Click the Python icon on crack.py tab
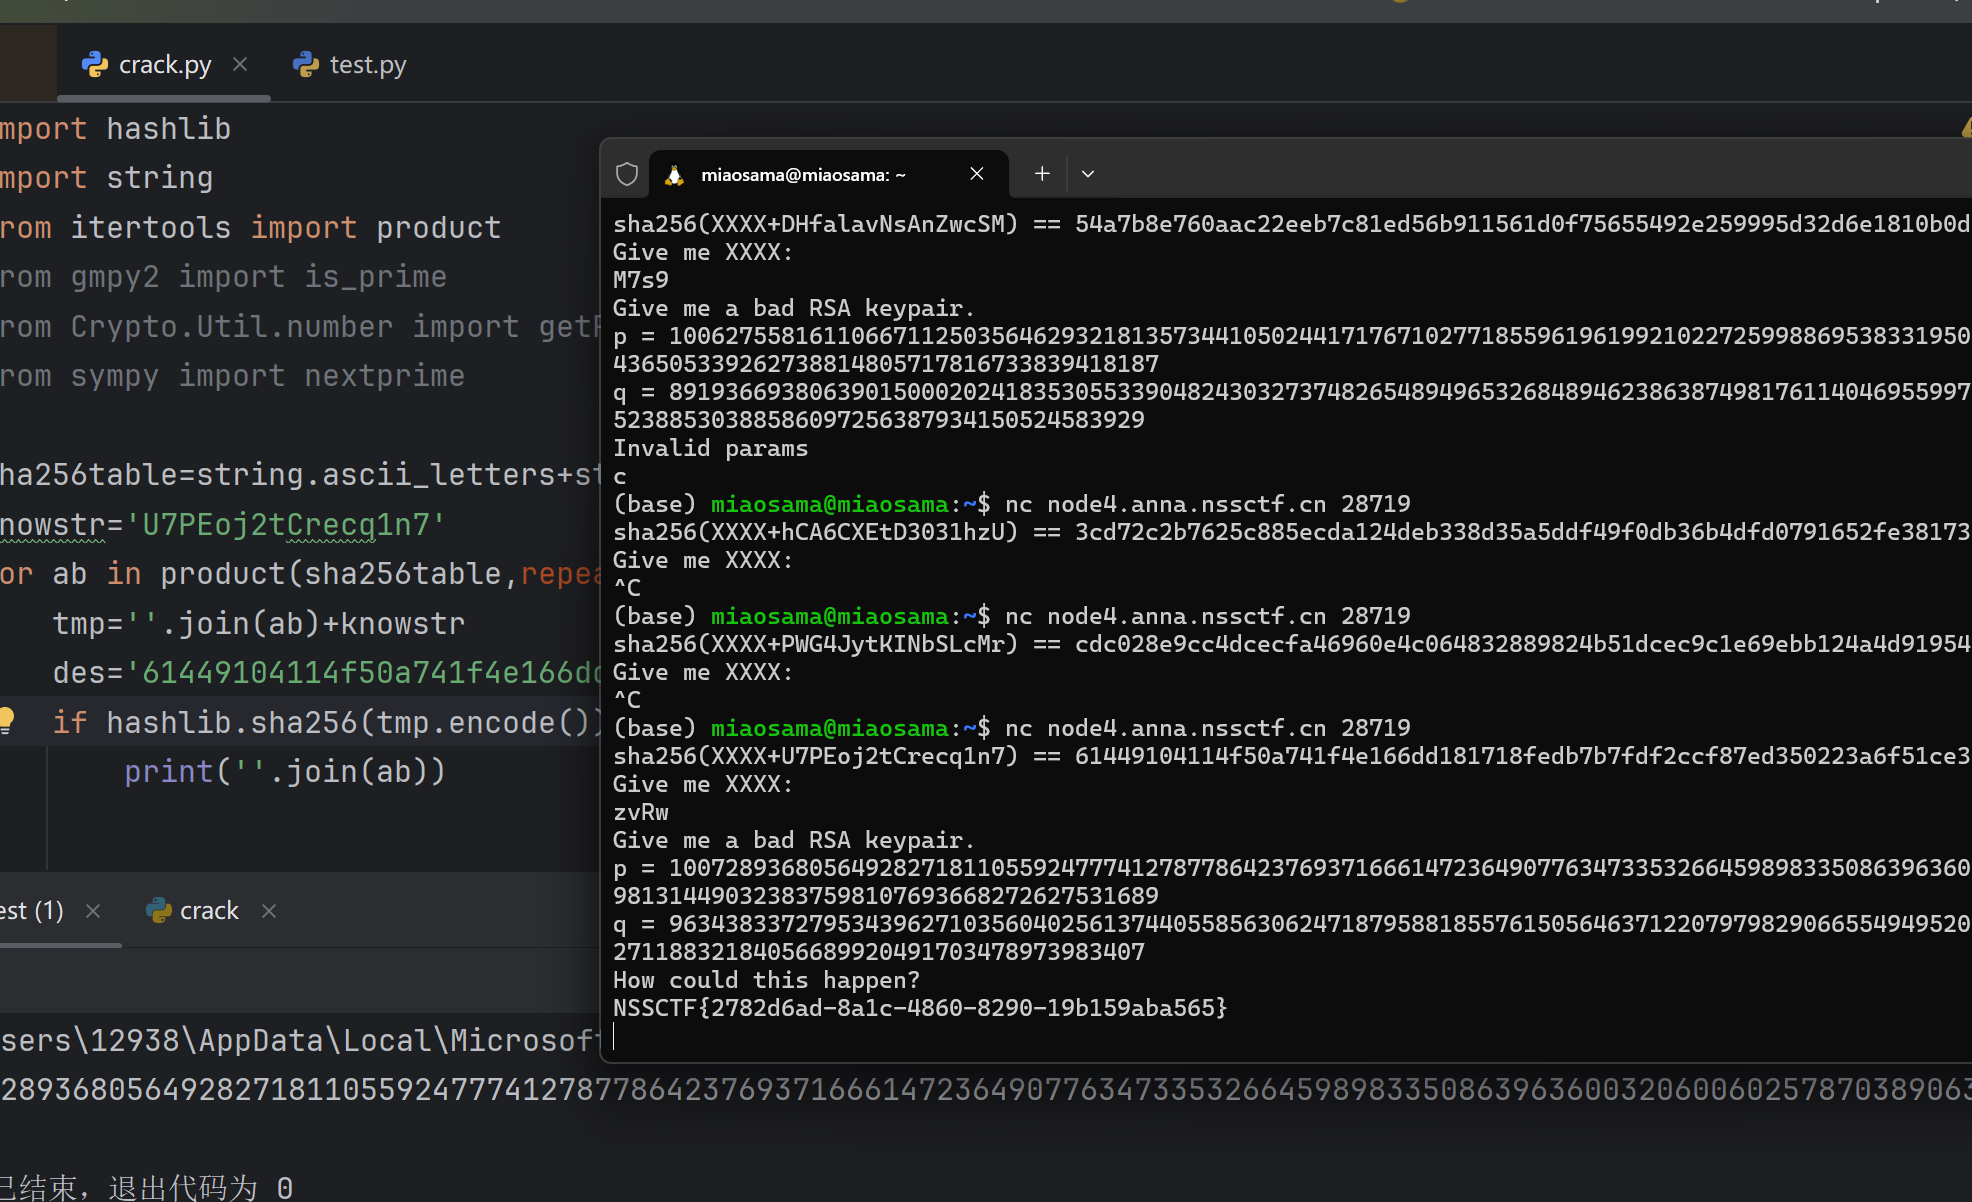Viewport: 1972px width, 1202px height. tap(95, 65)
